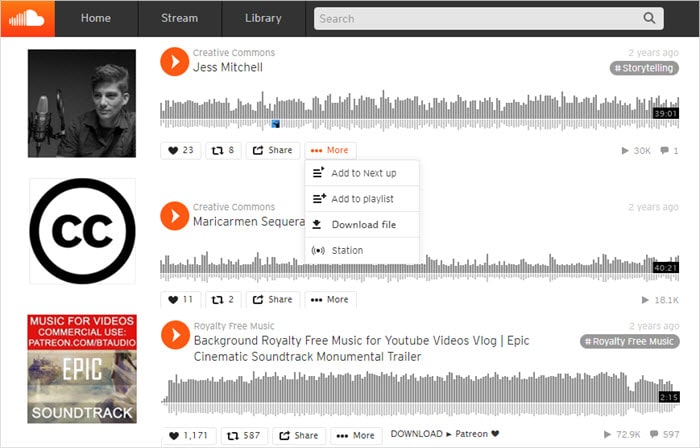Screen dimensions: 700x448
Task: Open the Royalty Free Music uploader
Action: (234, 326)
